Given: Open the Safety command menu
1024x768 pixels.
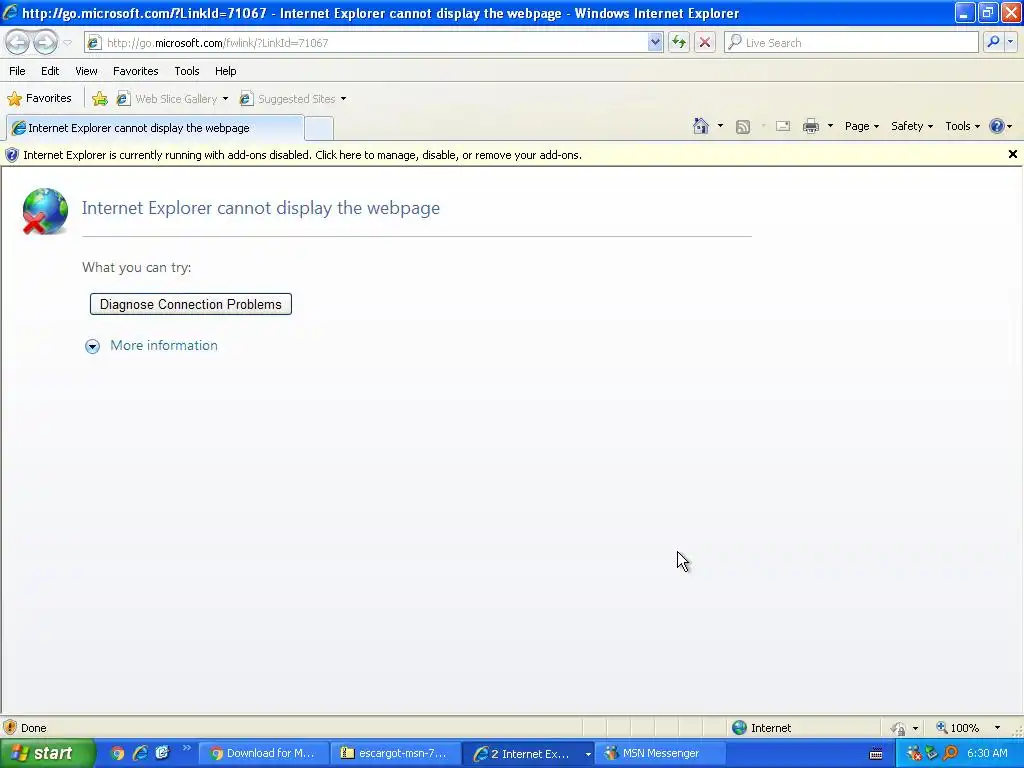Looking at the screenshot, I should pos(912,126).
